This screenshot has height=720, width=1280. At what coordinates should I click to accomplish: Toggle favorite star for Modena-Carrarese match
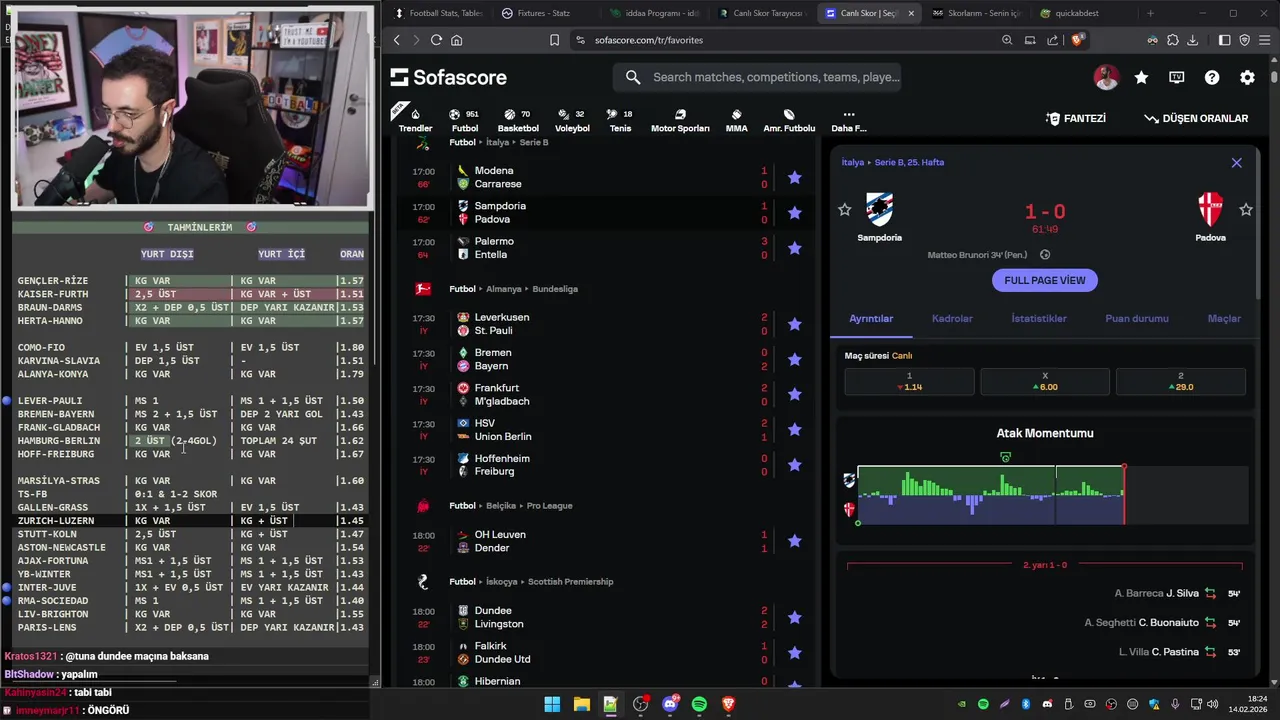pyautogui.click(x=794, y=177)
